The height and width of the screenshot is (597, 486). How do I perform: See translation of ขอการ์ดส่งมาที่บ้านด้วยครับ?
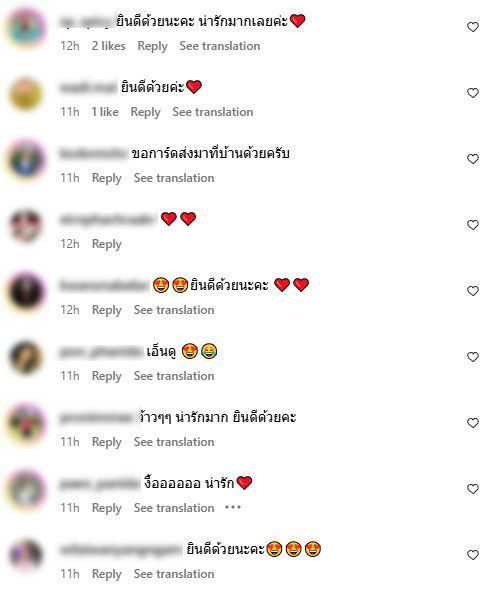click(174, 178)
